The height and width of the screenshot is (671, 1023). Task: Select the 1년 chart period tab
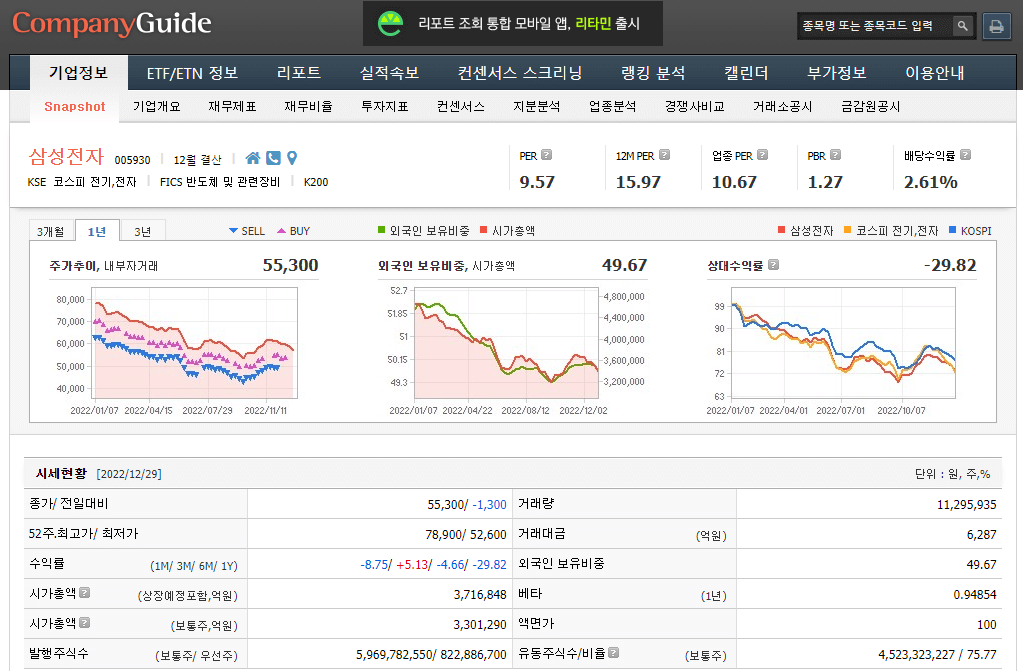97,231
